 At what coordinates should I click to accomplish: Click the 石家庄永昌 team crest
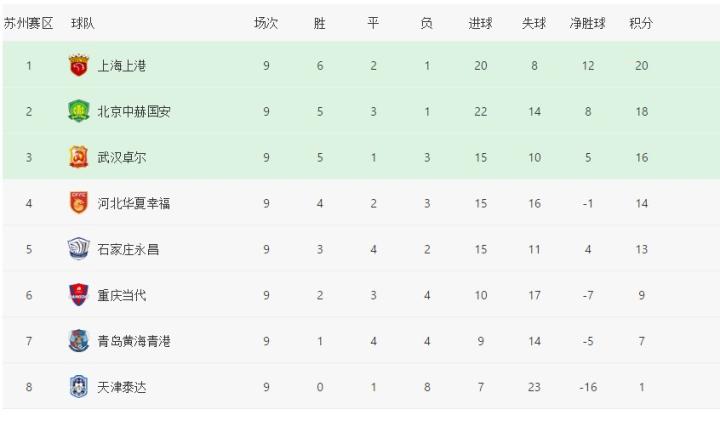(x=78, y=249)
